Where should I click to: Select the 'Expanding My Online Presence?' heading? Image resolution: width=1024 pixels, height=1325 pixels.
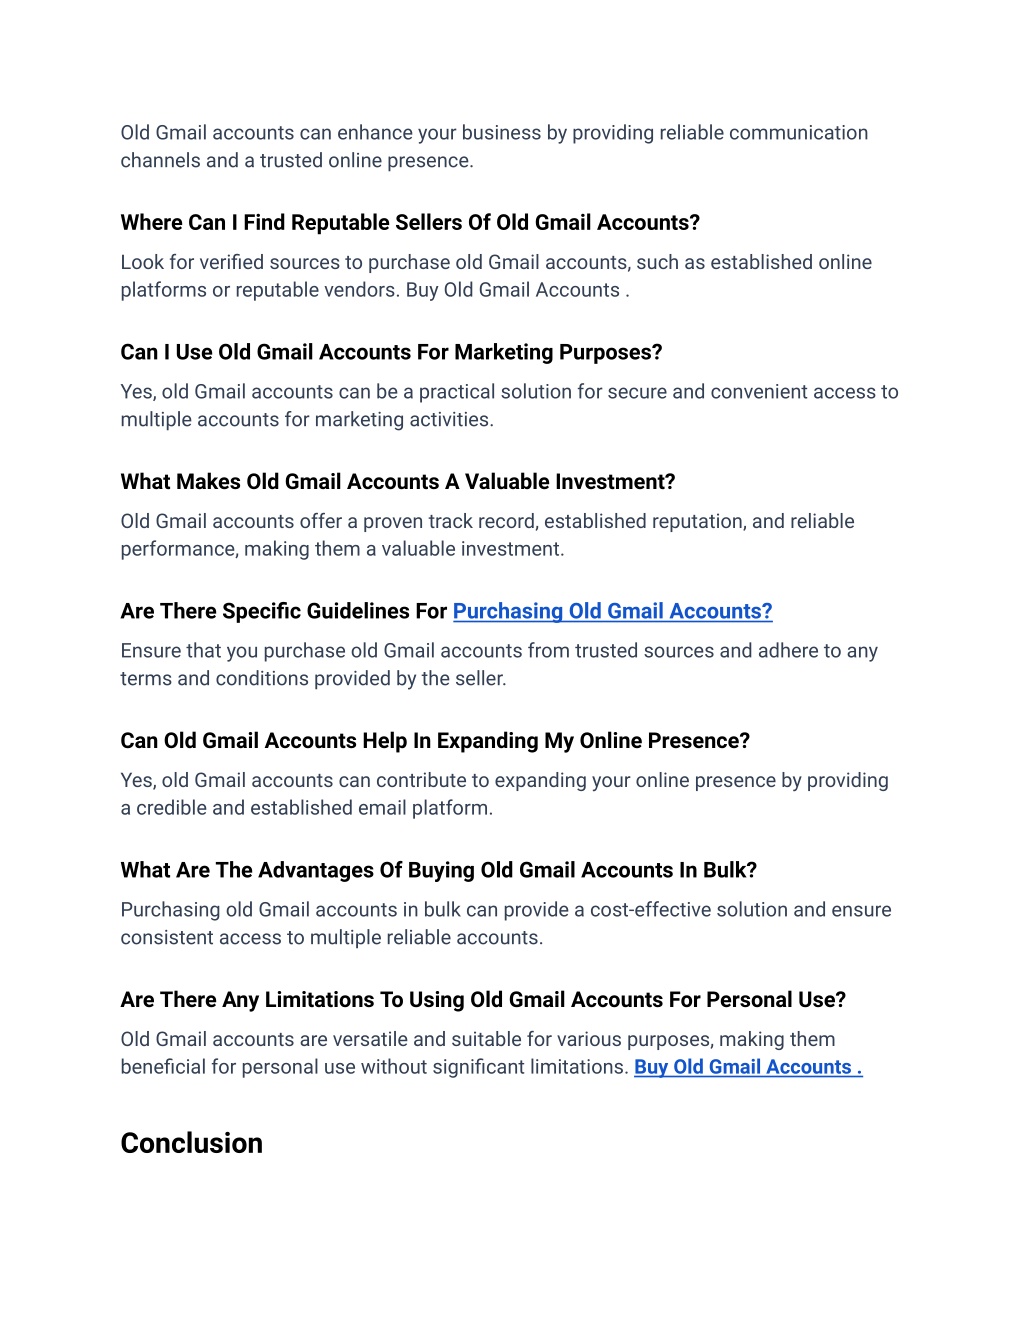pos(435,741)
